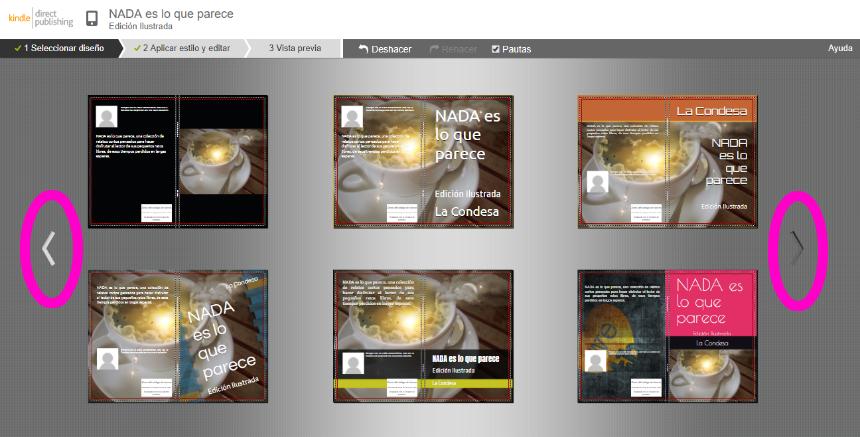
Task: Click the author photo placeholder on orange cover
Action: pyautogui.click(x=598, y=182)
